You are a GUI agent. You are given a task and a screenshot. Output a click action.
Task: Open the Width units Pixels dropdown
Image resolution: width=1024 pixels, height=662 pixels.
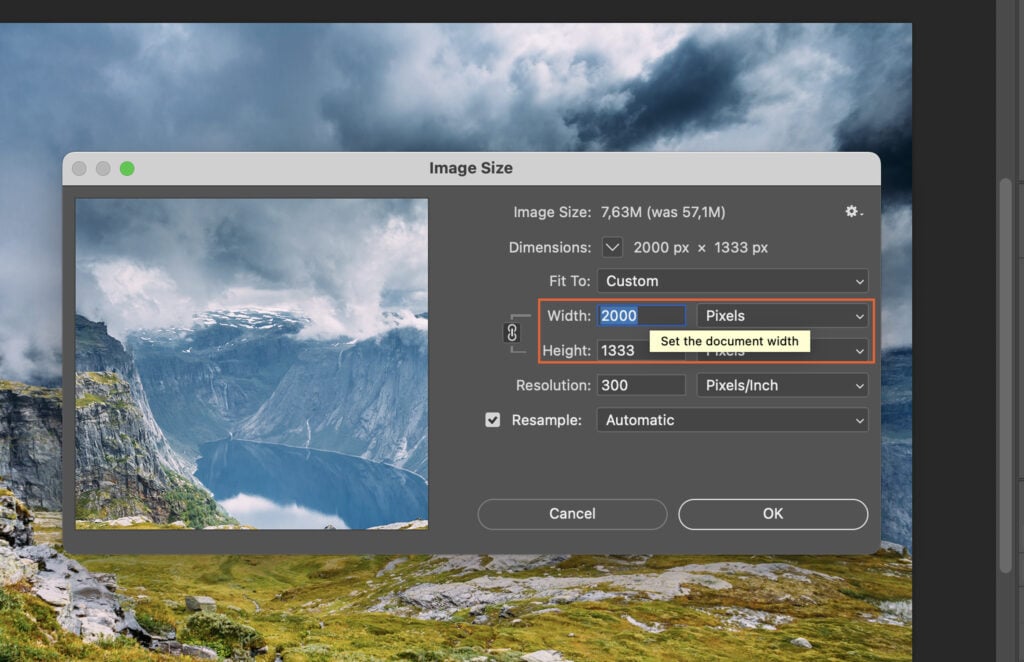coord(781,315)
